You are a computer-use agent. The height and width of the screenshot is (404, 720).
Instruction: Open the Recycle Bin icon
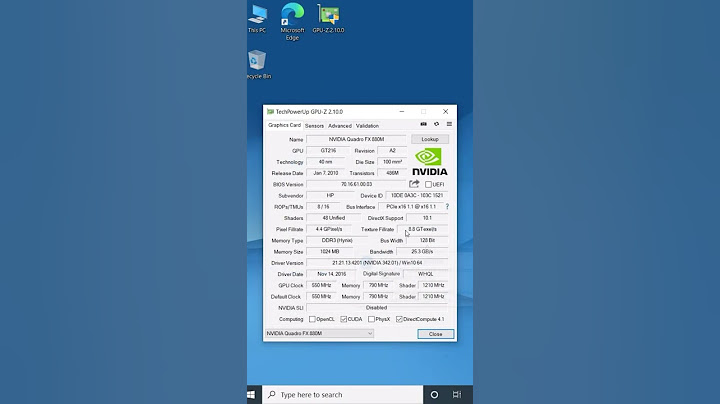coord(258,64)
